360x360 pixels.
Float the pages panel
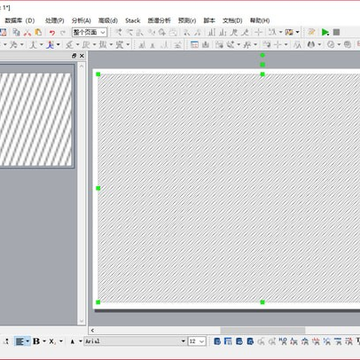point(74,56)
